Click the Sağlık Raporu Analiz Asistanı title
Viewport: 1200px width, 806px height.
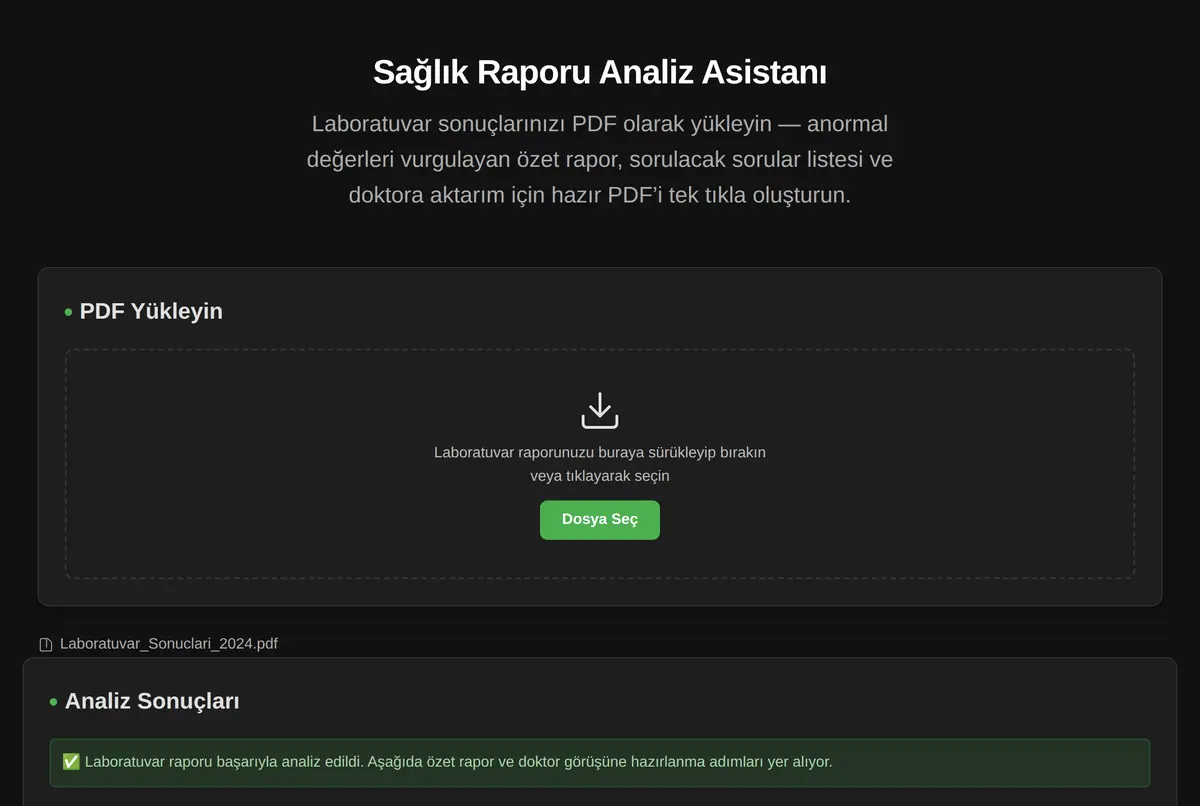click(600, 72)
